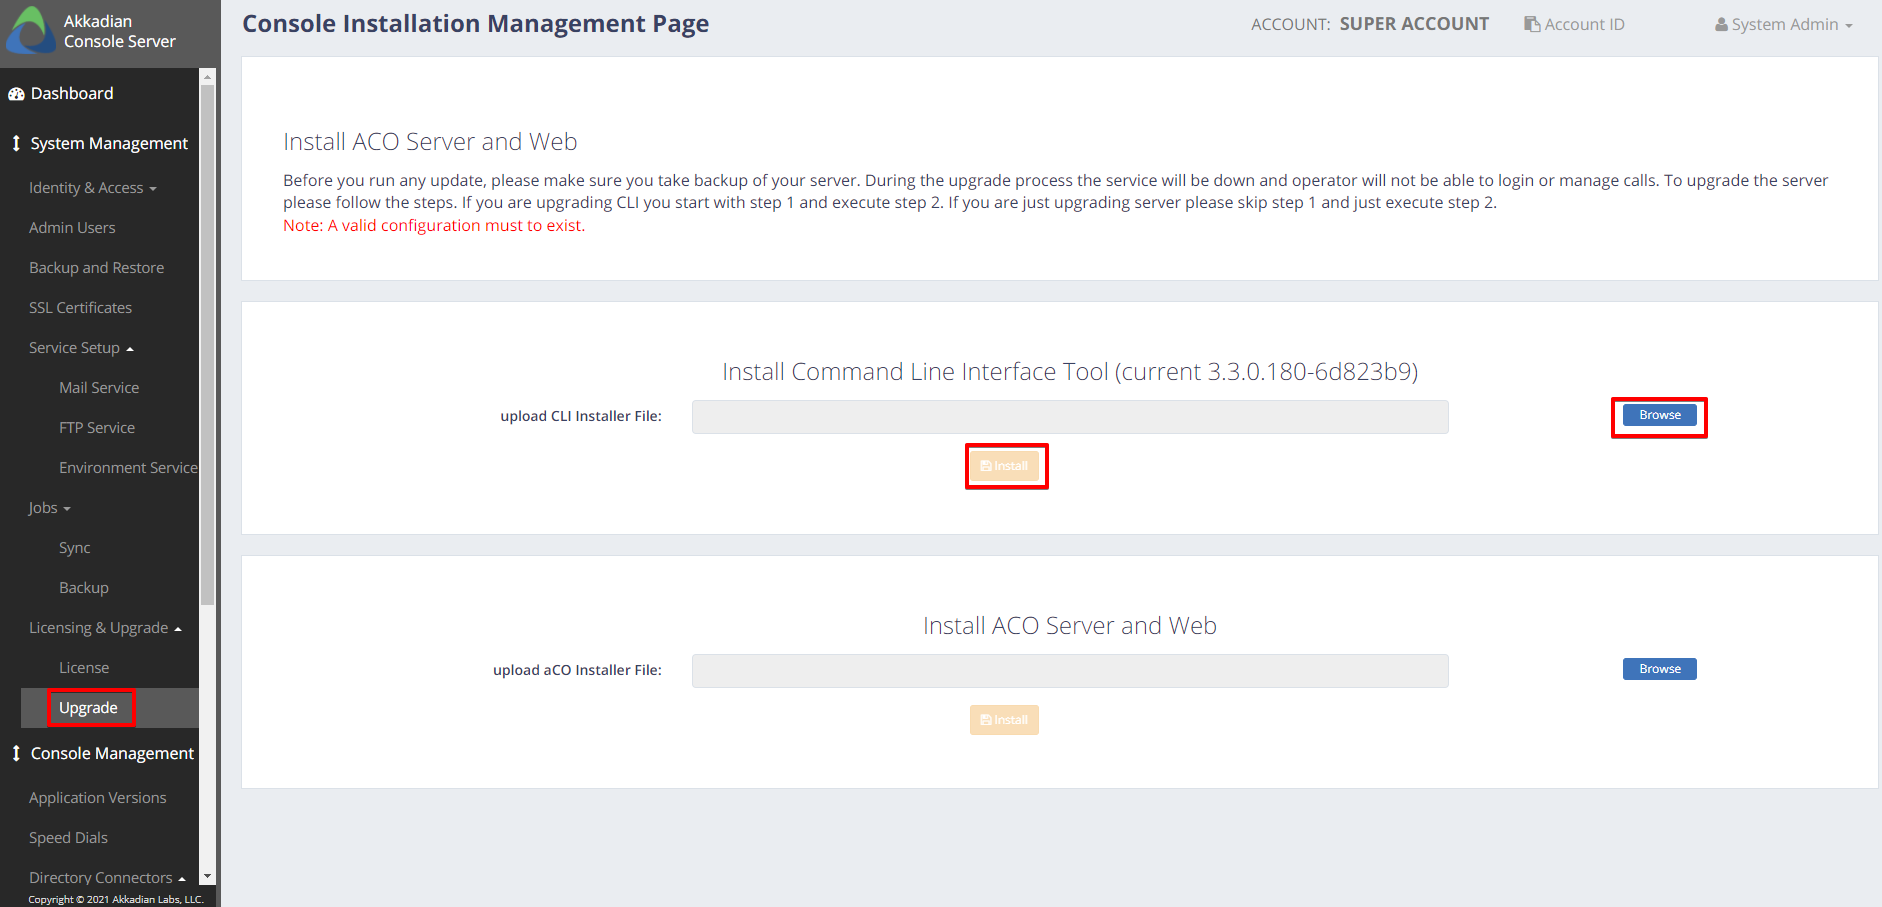Viewport: 1882px width, 907px height.
Task: Browse for aCO installer file
Action: click(x=1660, y=669)
